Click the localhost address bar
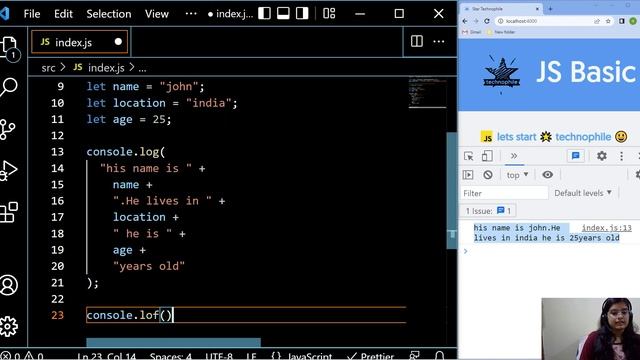This screenshot has height=360, width=640. coord(554,21)
